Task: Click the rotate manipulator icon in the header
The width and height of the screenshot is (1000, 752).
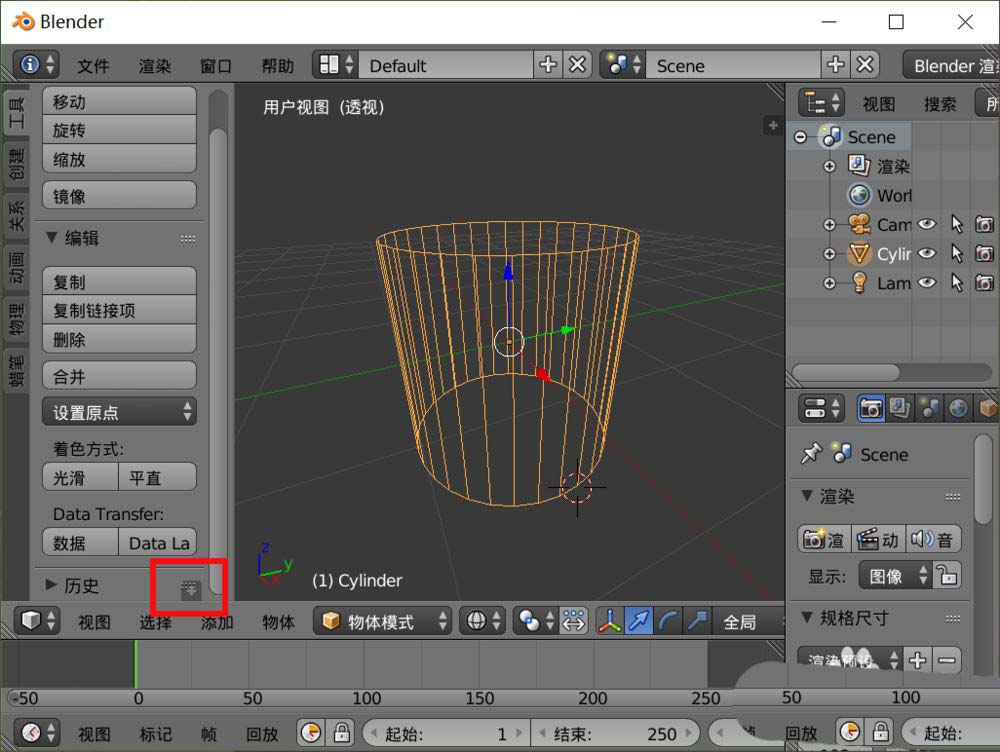Action: point(666,621)
